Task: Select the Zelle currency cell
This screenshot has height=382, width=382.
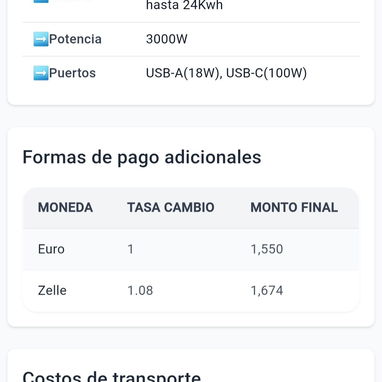Action: click(x=52, y=291)
